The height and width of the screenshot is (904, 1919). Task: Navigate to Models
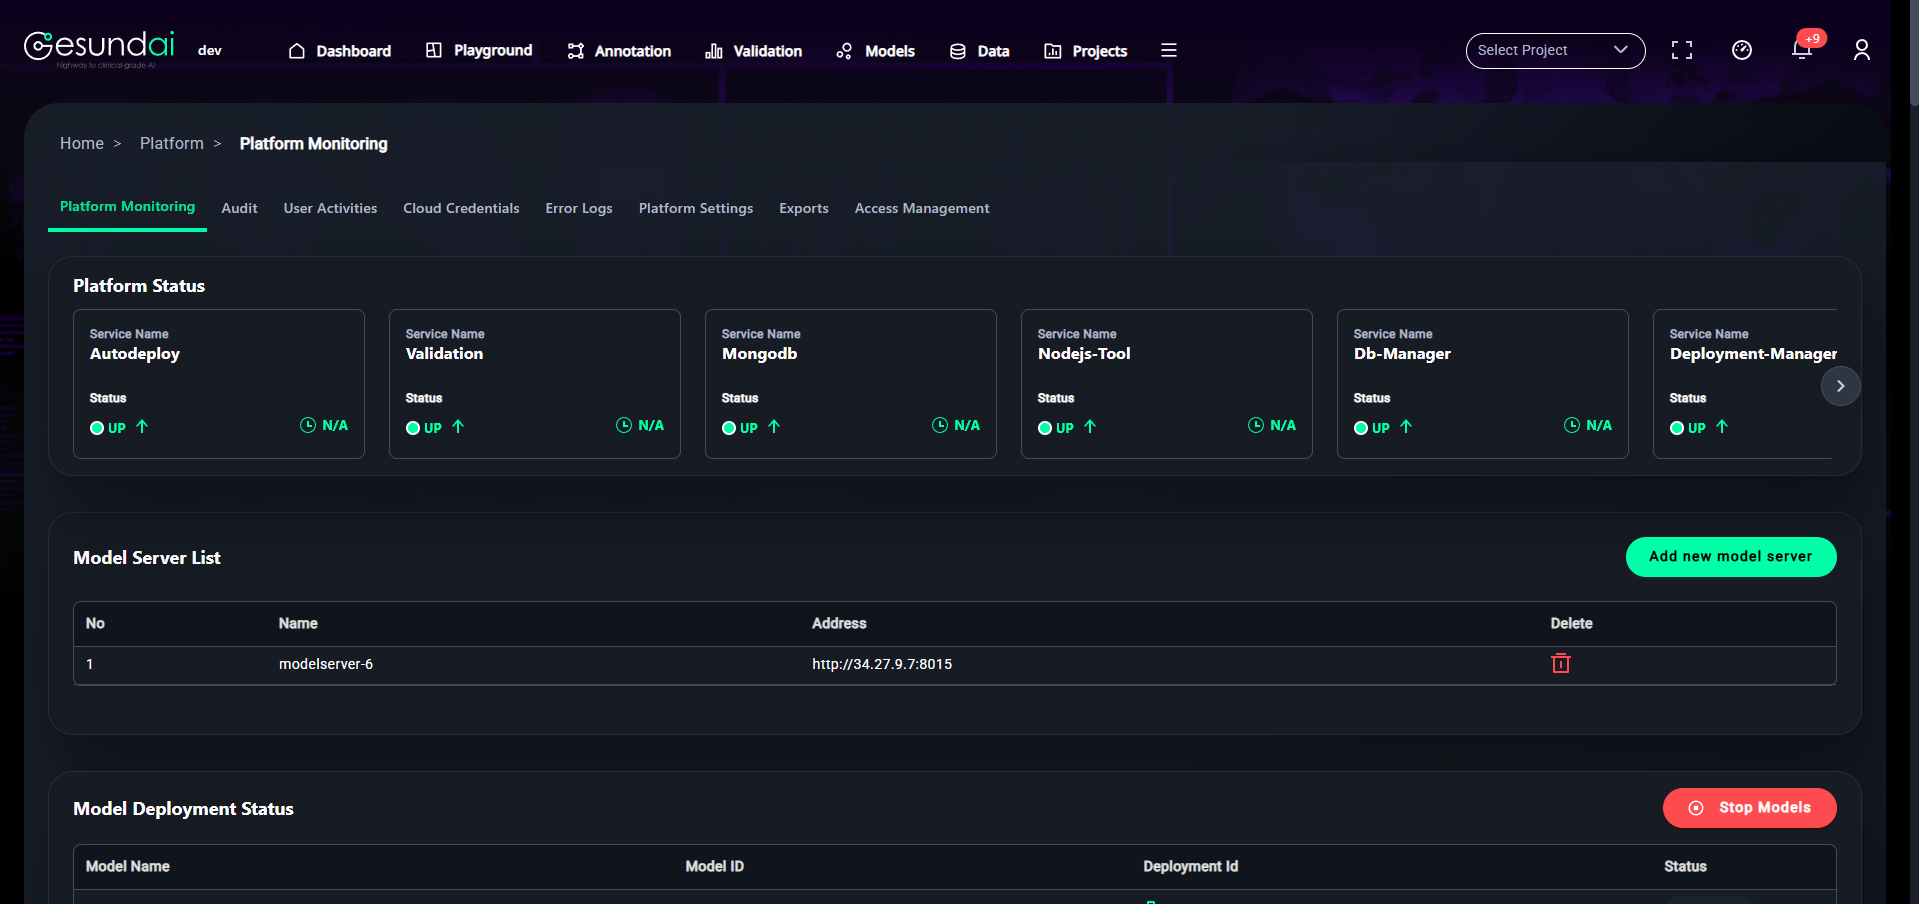click(x=876, y=51)
